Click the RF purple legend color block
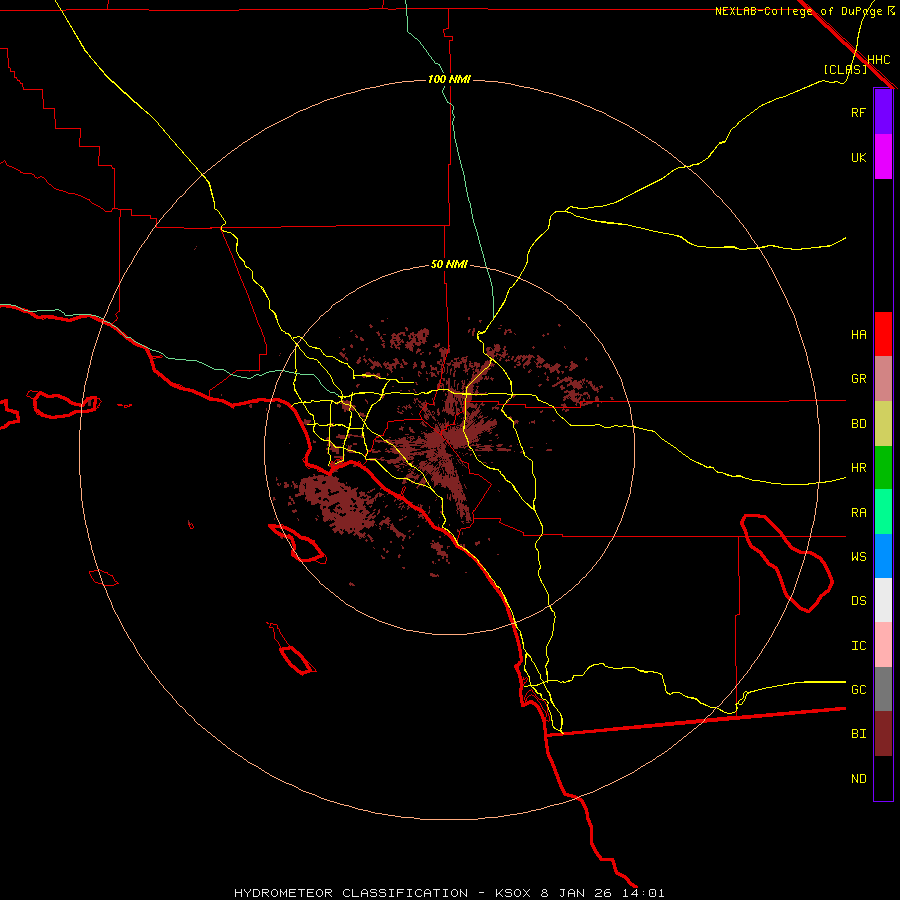 [x=883, y=112]
